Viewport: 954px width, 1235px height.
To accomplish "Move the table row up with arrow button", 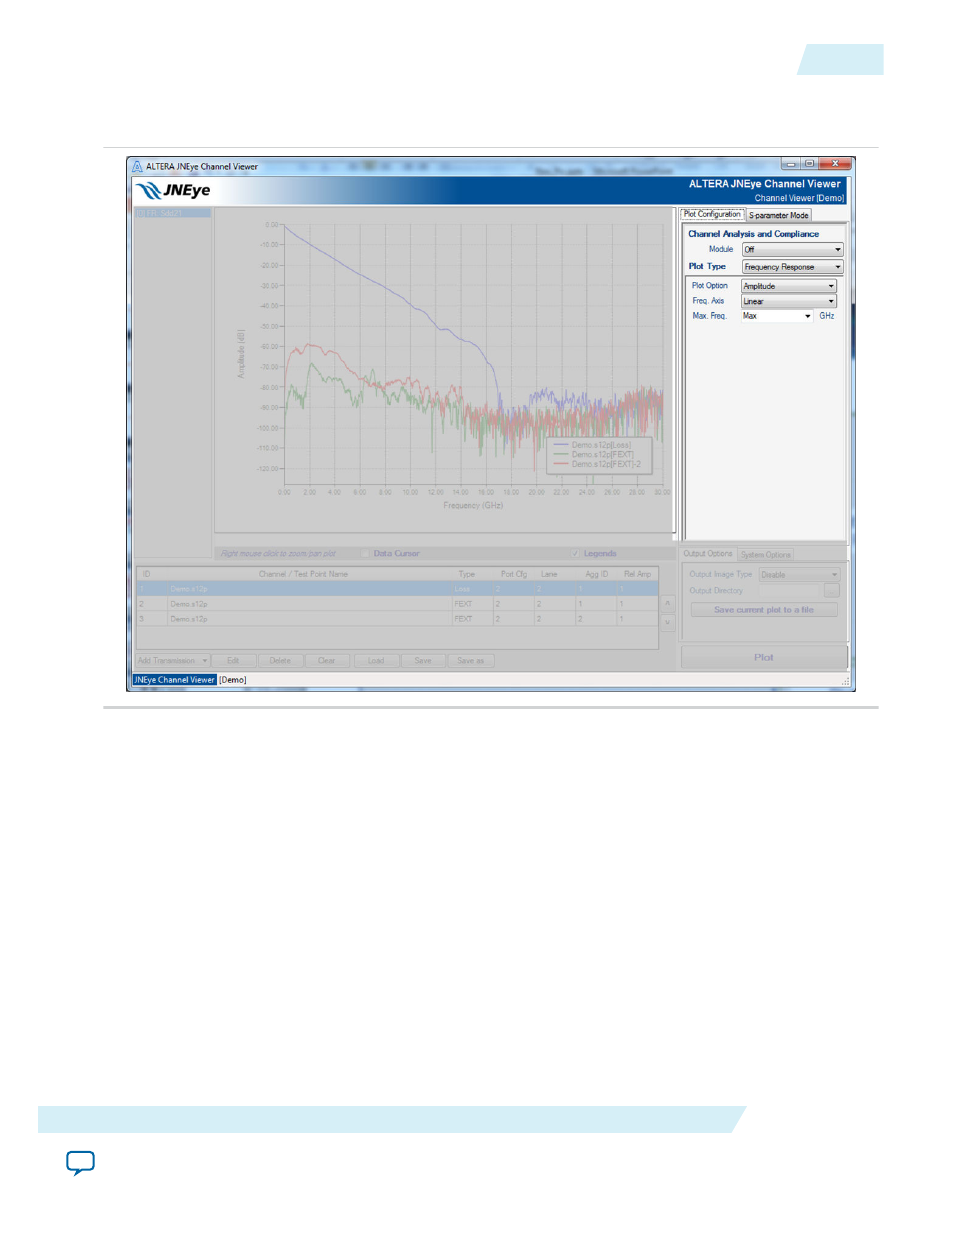I will [x=668, y=605].
